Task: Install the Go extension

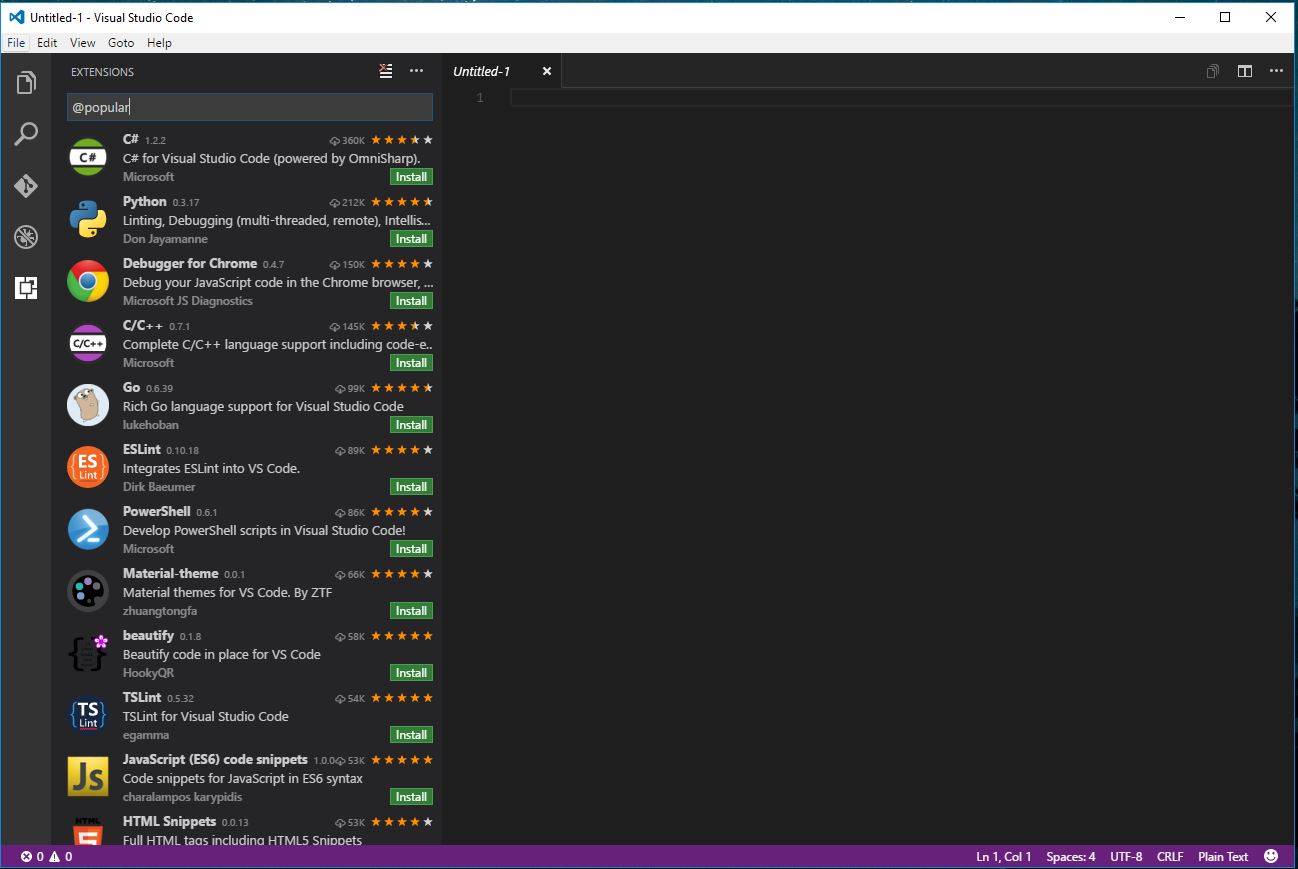Action: point(411,425)
